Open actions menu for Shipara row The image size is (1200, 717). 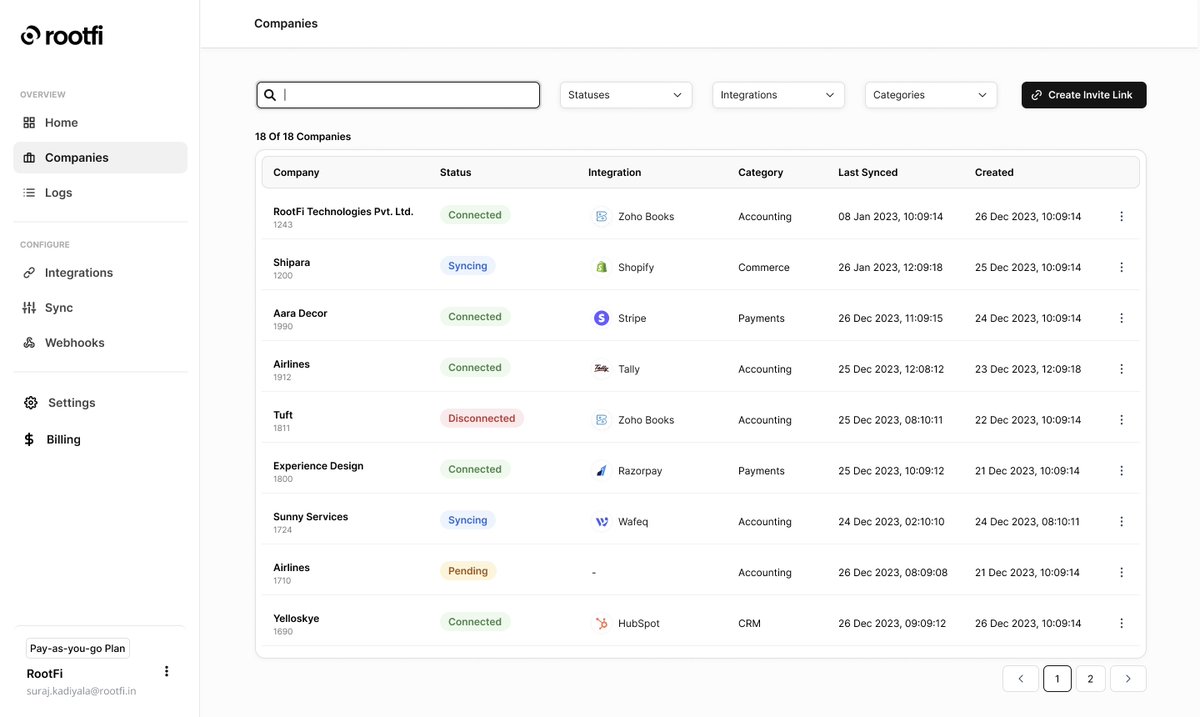(x=1121, y=267)
